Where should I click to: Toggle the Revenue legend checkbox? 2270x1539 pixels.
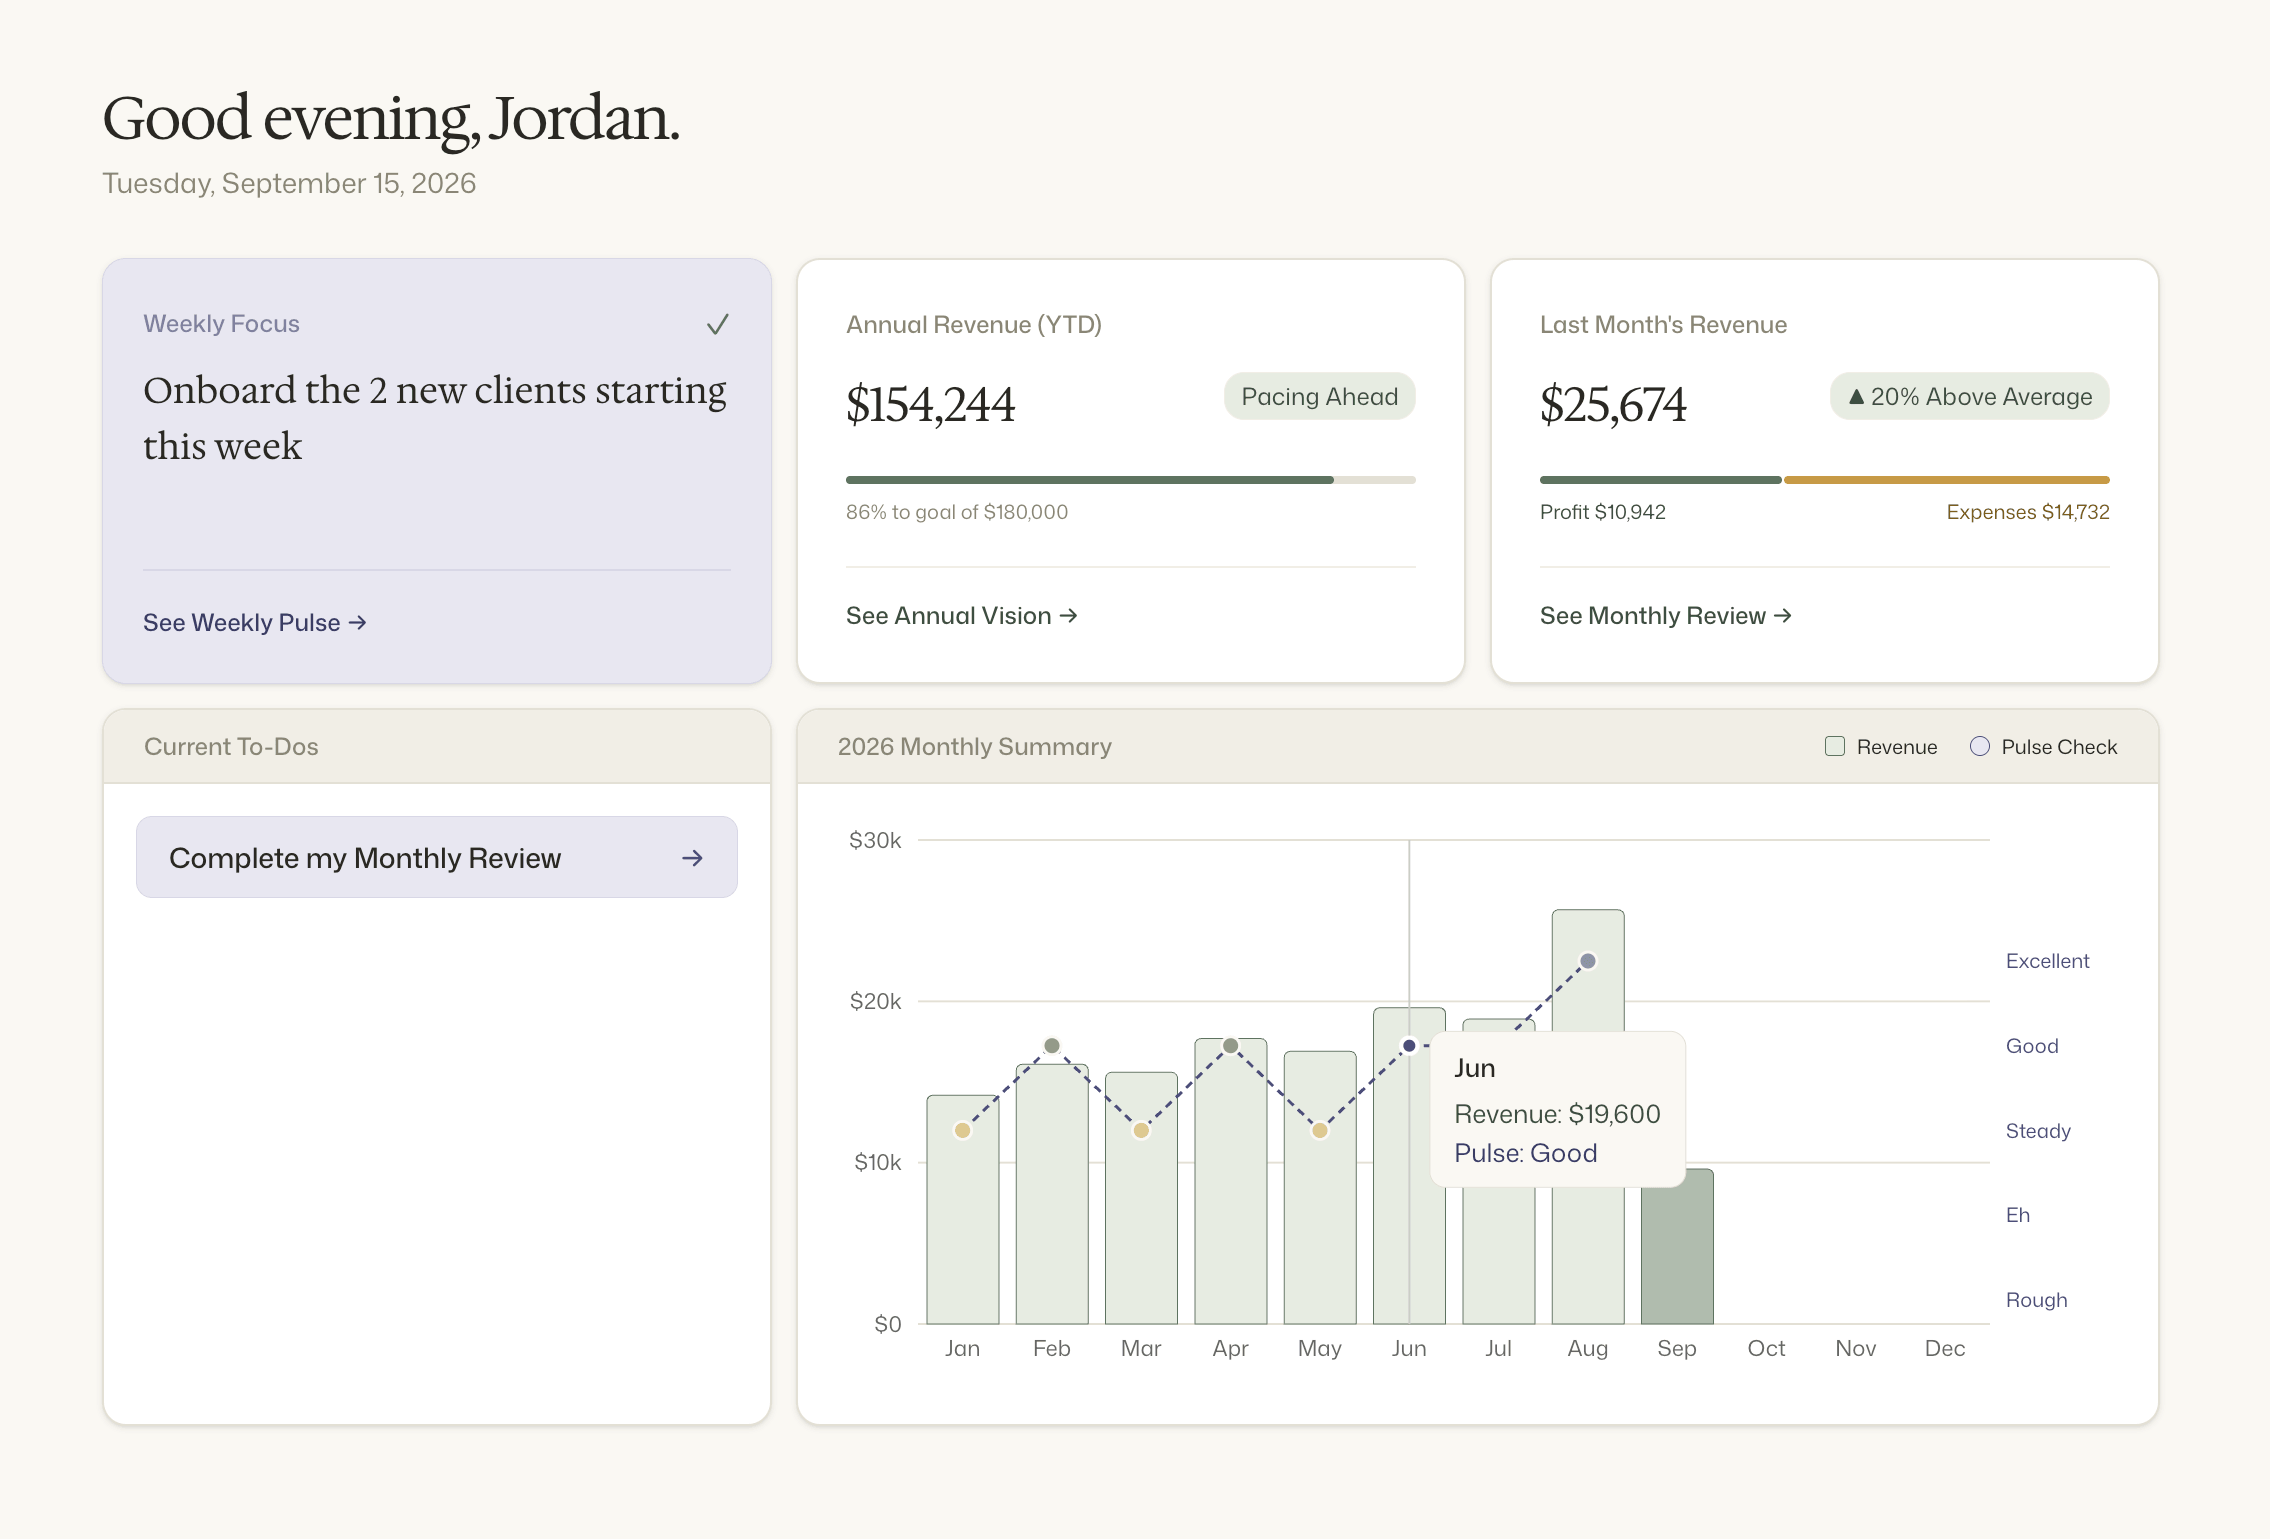tap(1834, 746)
